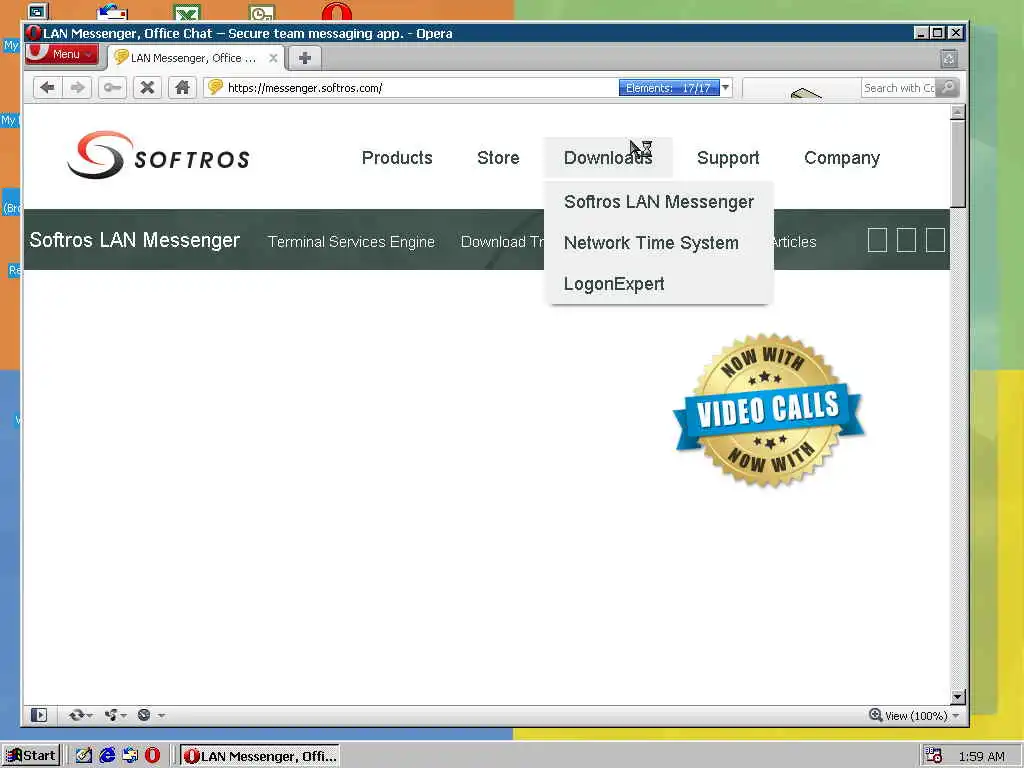Select LAN Messenger taskbar button
Image resolution: width=1024 pixels, height=768 pixels.
(260, 756)
